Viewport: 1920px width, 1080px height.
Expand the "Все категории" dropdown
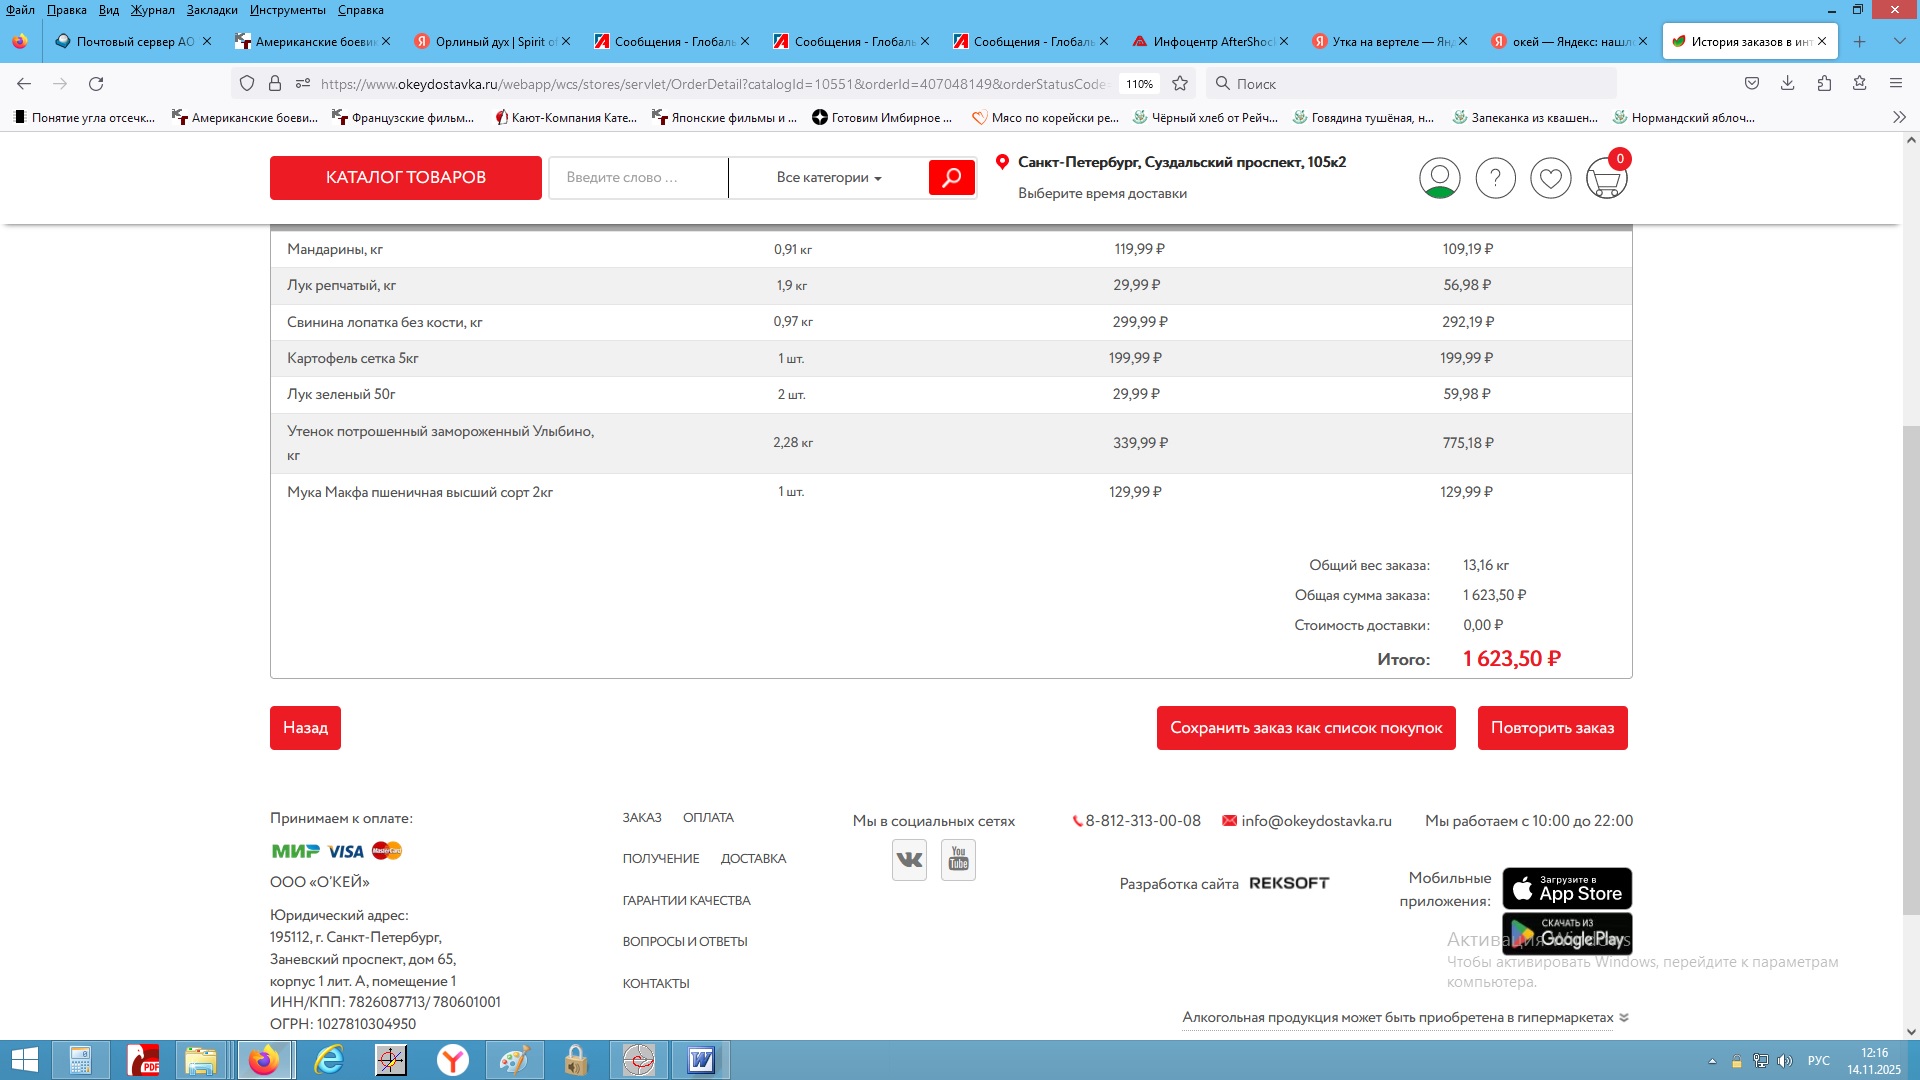tap(828, 178)
